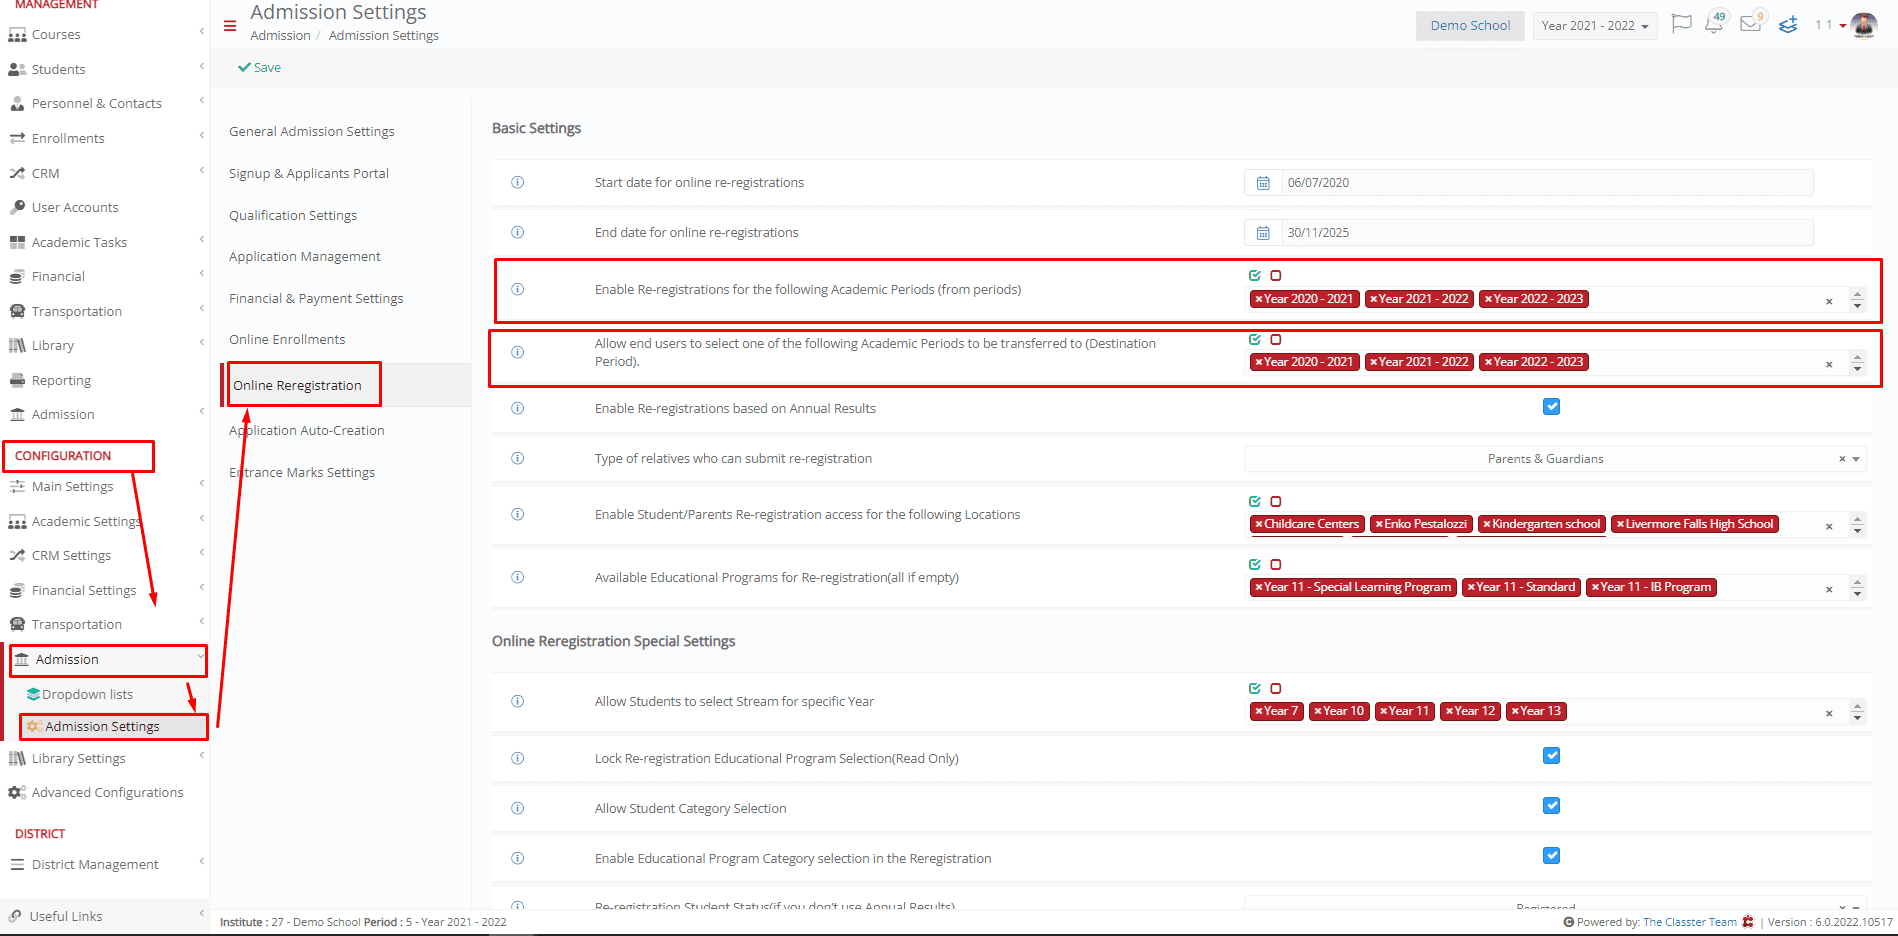Screen dimensions: 1898x936
Task: Follow The Classter Team link
Action: coord(1690,922)
